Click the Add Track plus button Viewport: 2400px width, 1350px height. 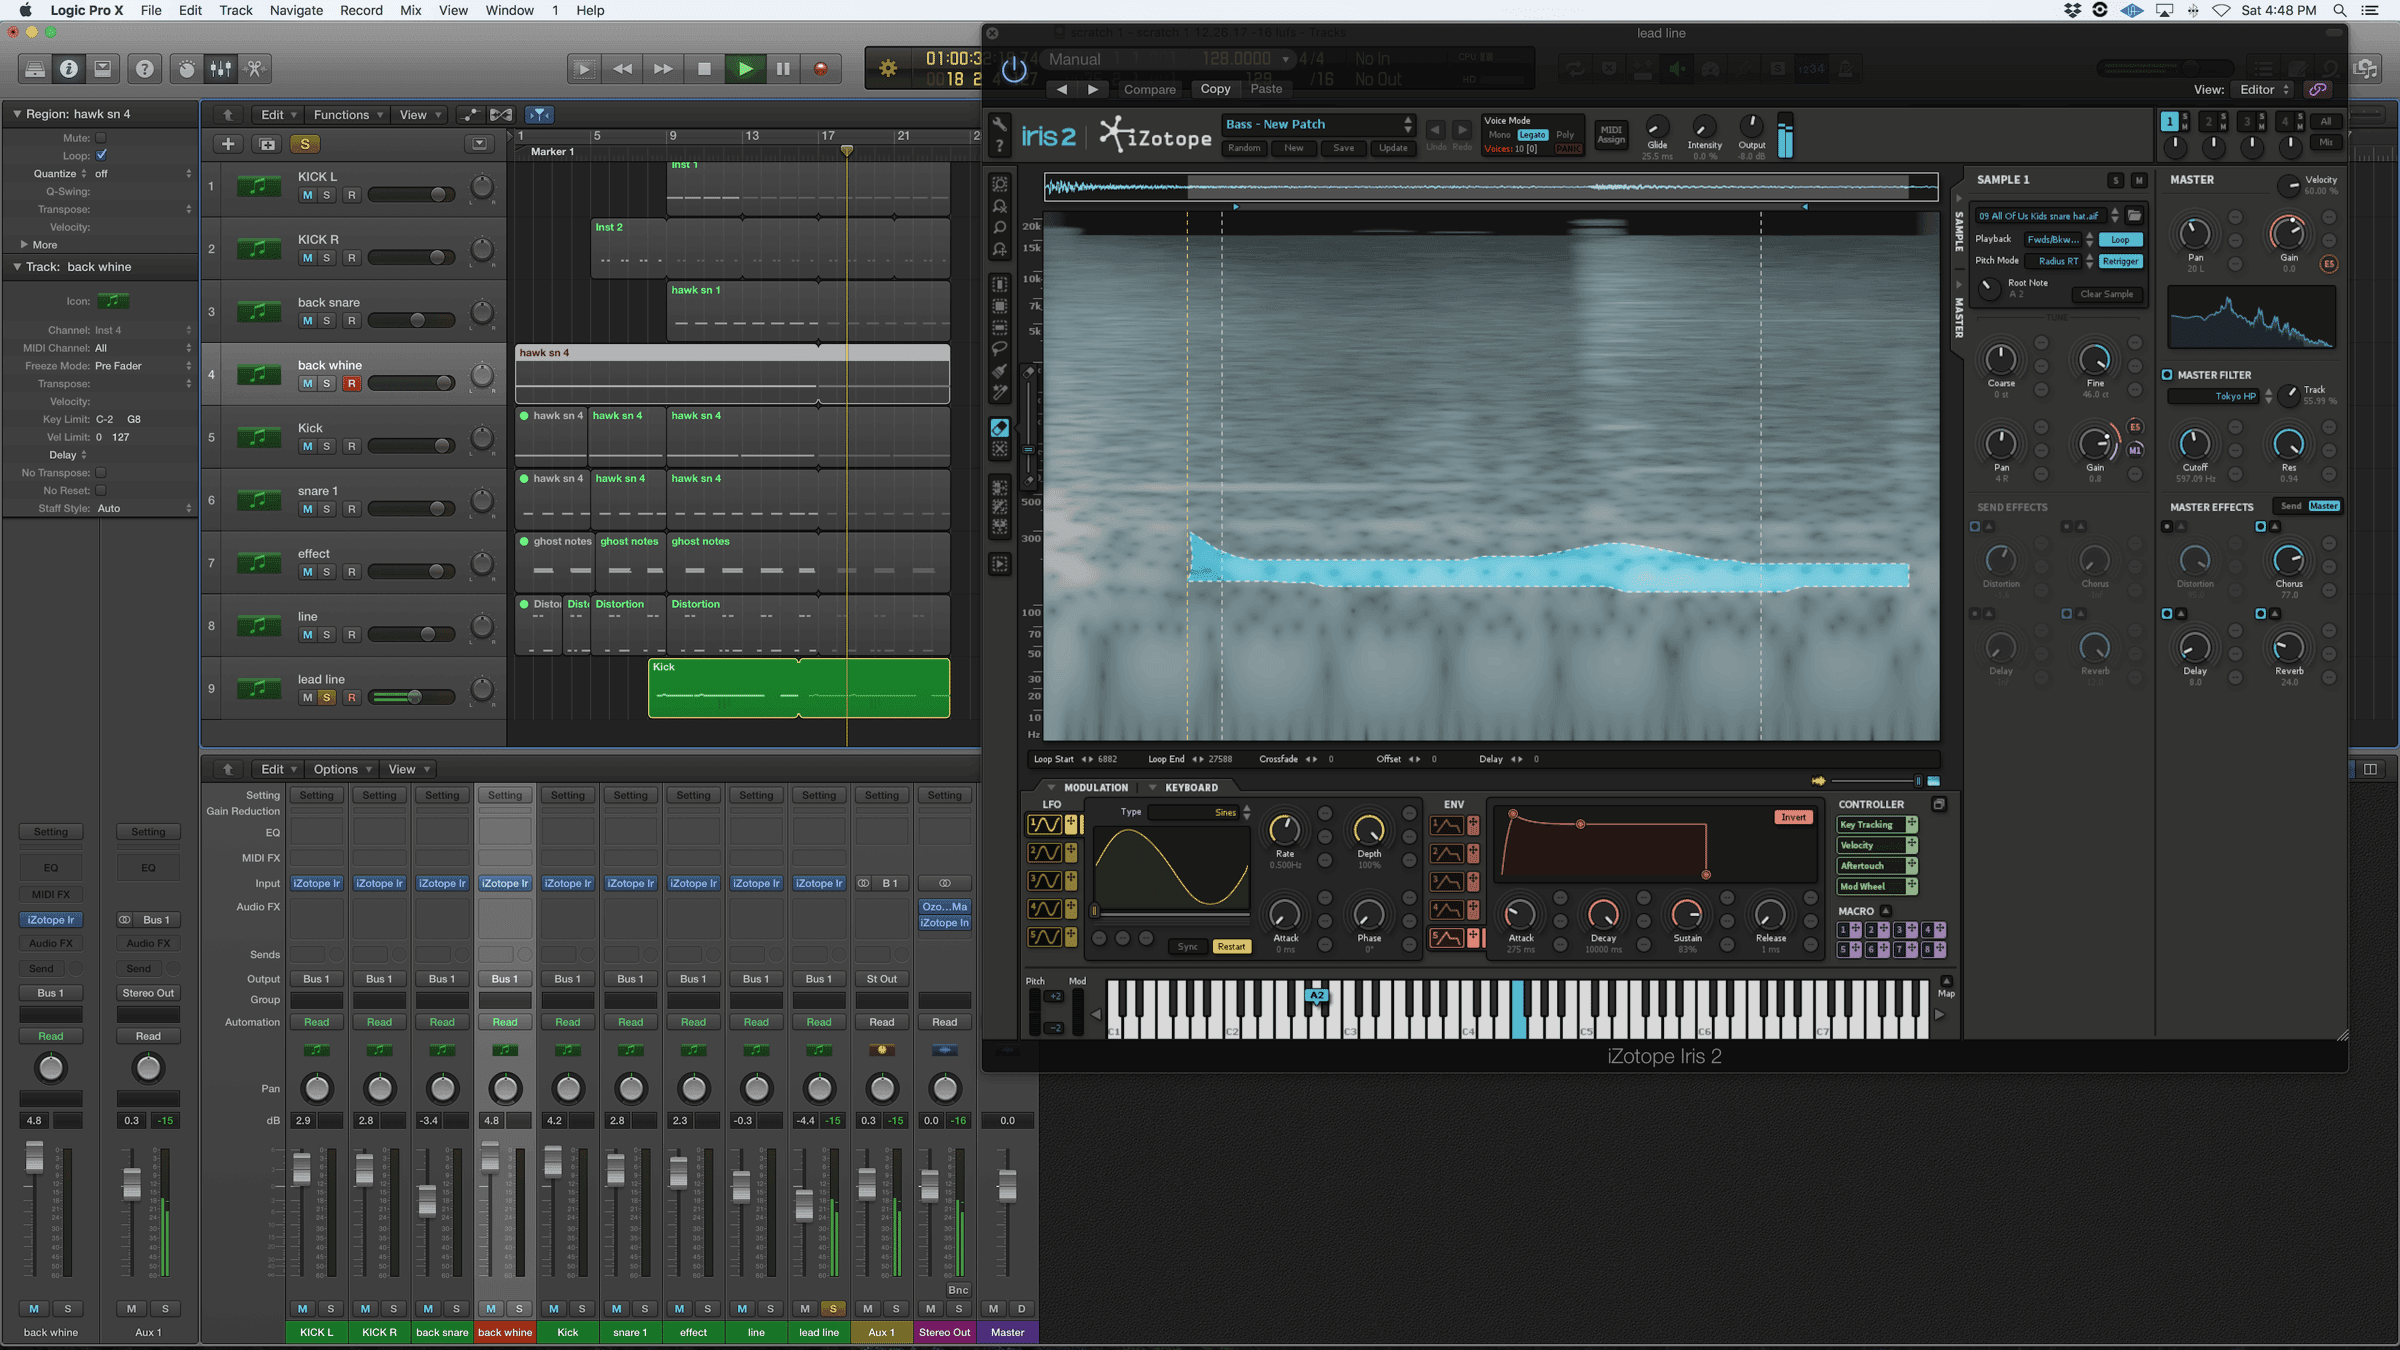click(228, 144)
